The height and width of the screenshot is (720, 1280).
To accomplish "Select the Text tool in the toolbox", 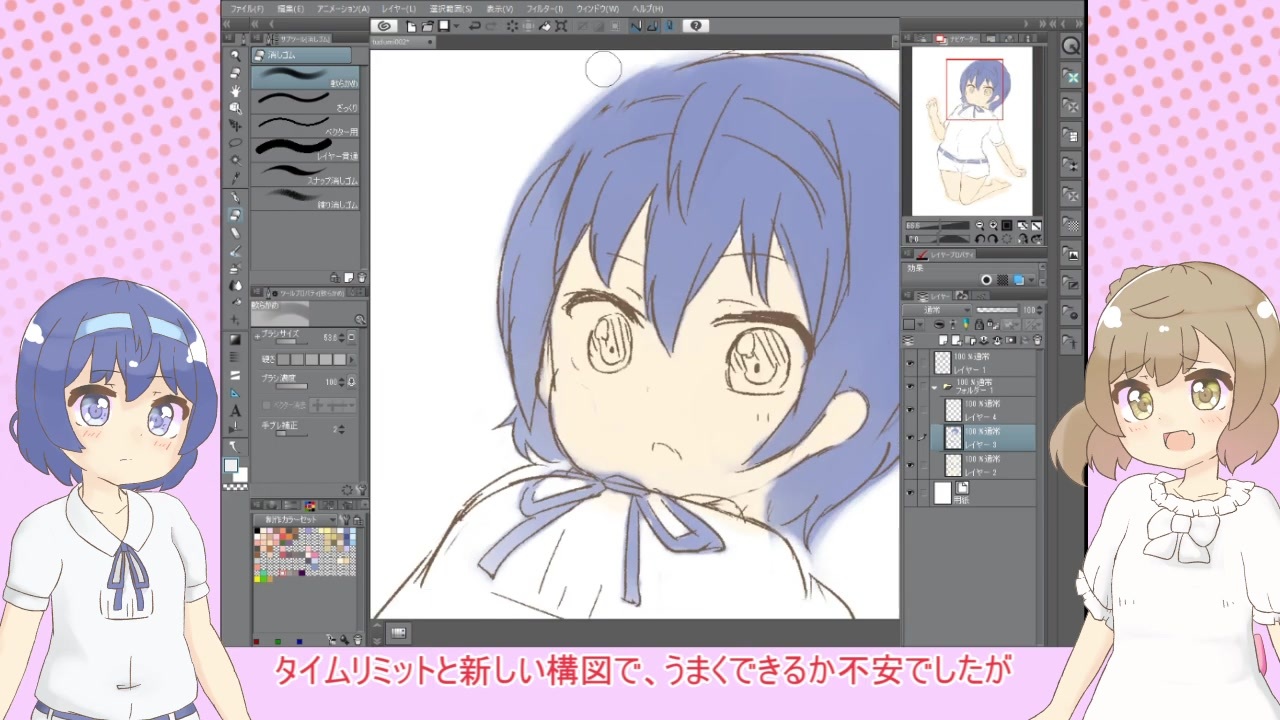I will (235, 410).
